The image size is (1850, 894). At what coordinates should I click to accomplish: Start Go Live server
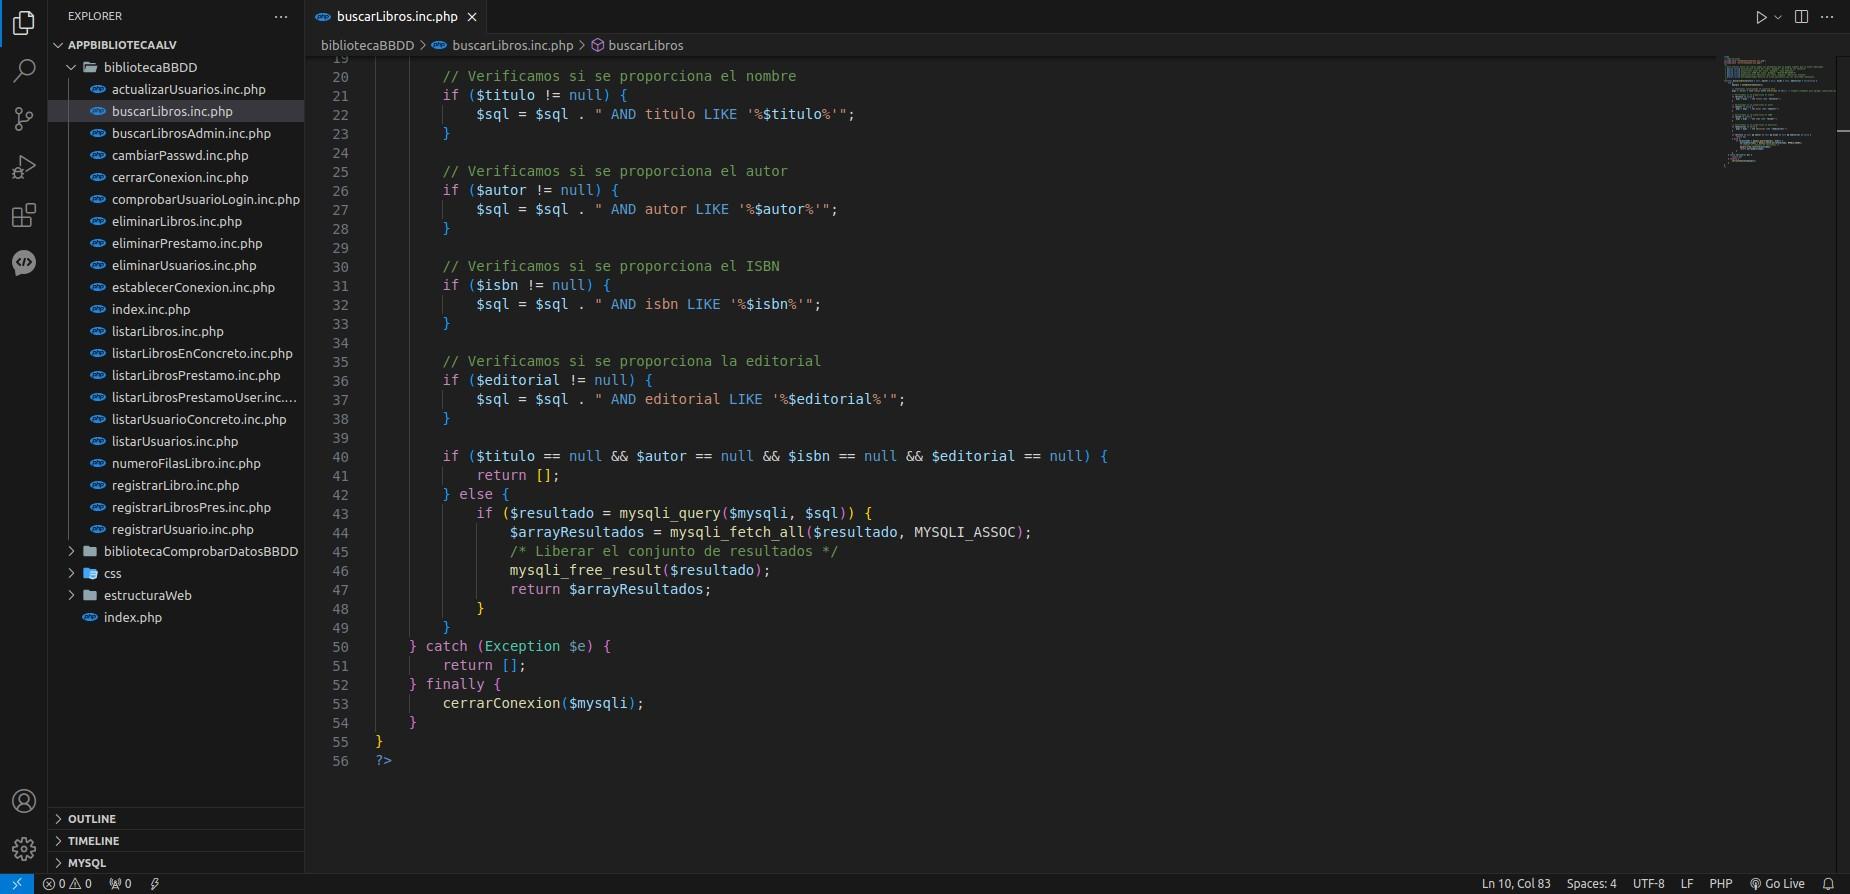click(1777, 883)
